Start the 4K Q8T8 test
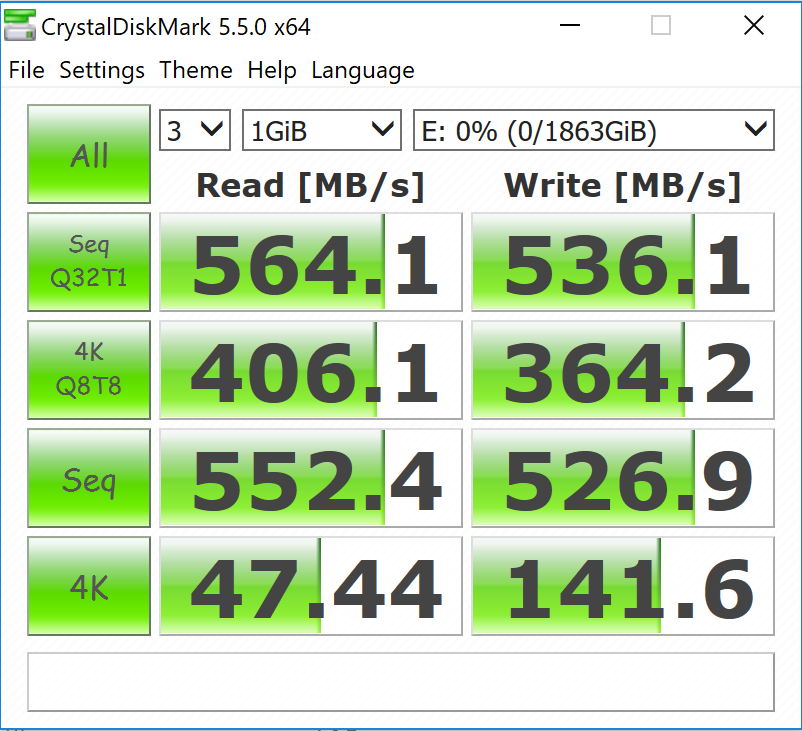Image resolution: width=802 pixels, height=731 pixels. click(x=88, y=370)
